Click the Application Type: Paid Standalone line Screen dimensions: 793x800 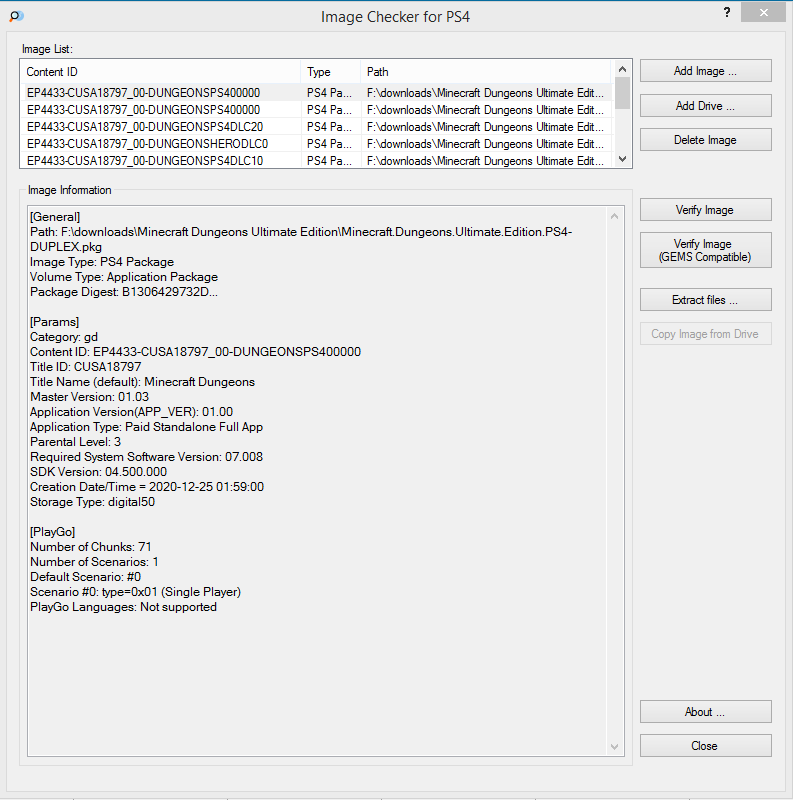[x=146, y=427]
